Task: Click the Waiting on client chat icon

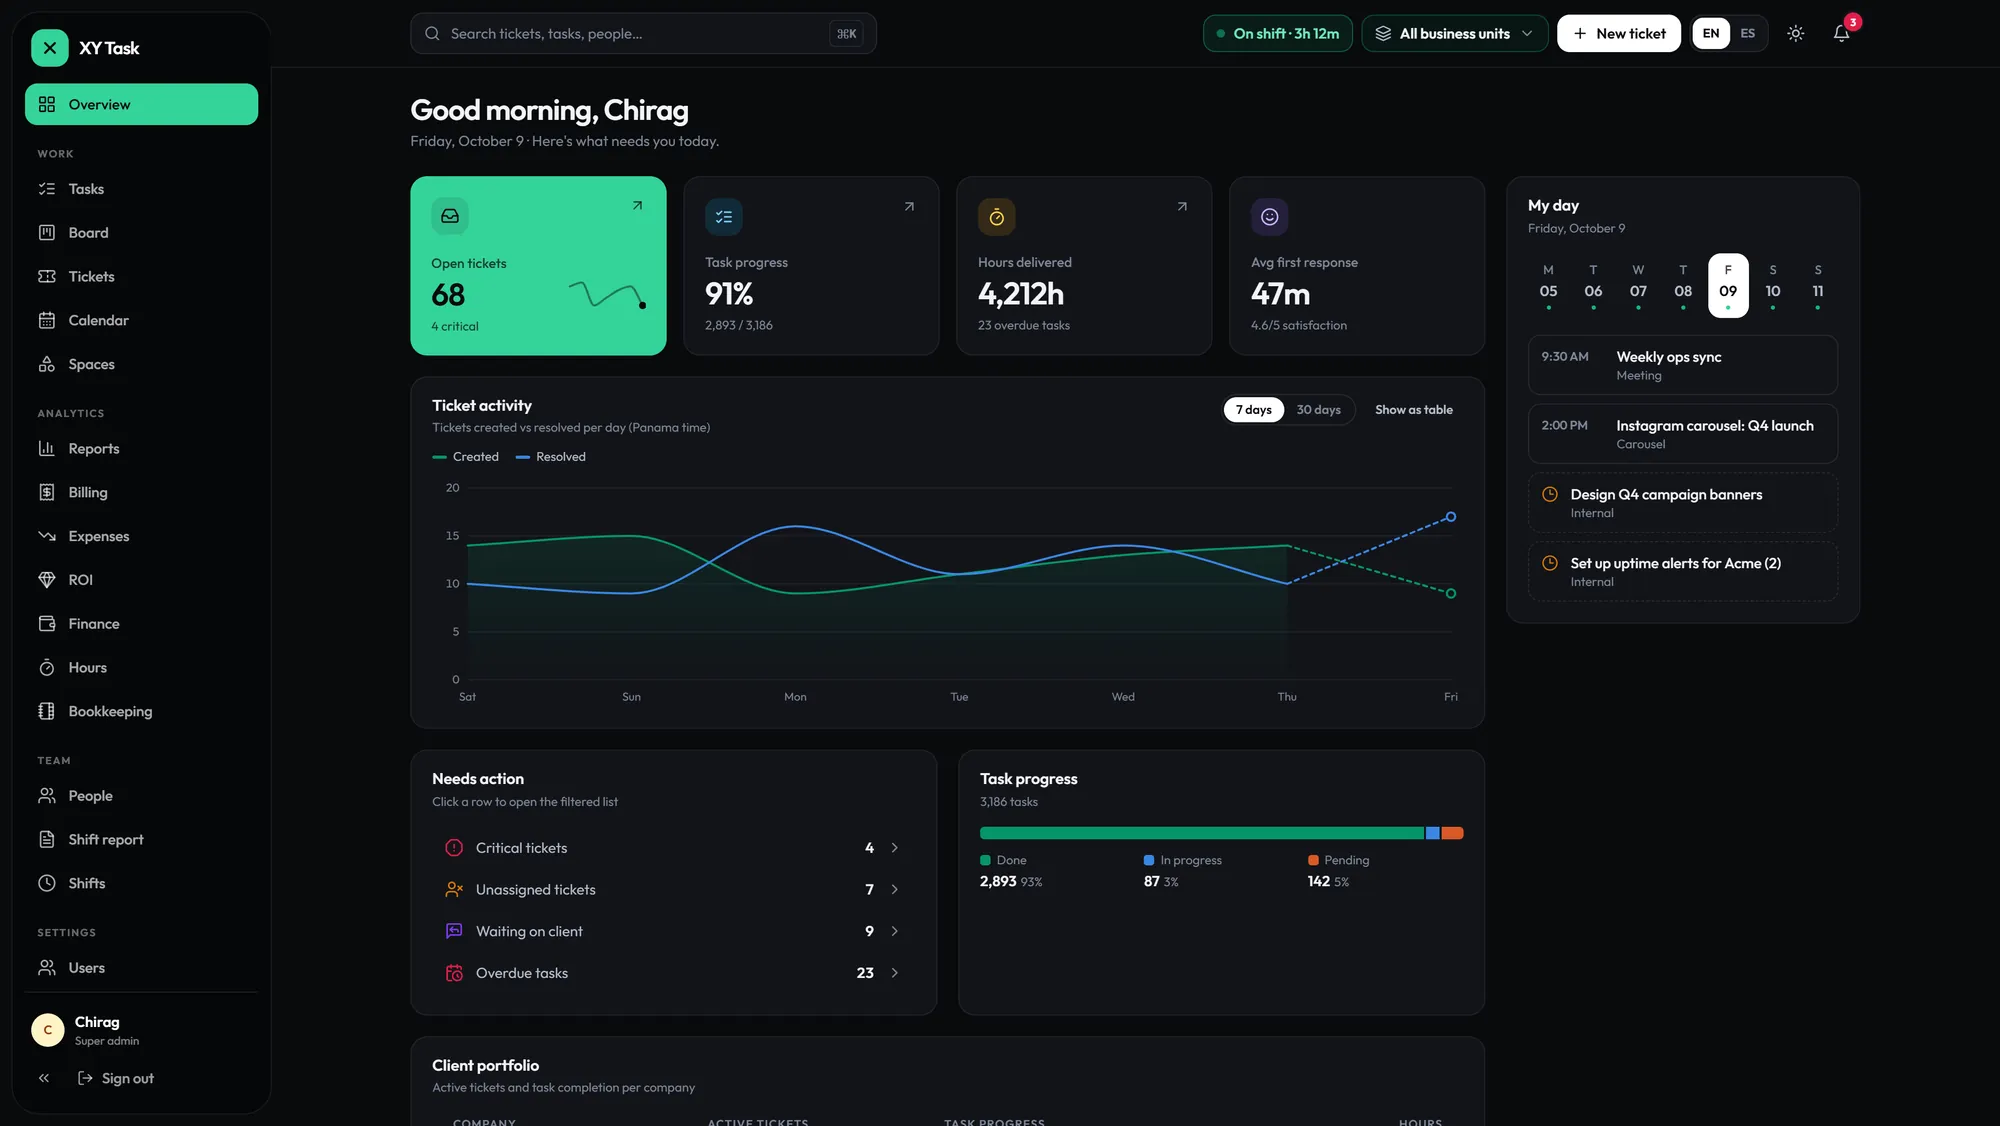Action: pyautogui.click(x=454, y=931)
